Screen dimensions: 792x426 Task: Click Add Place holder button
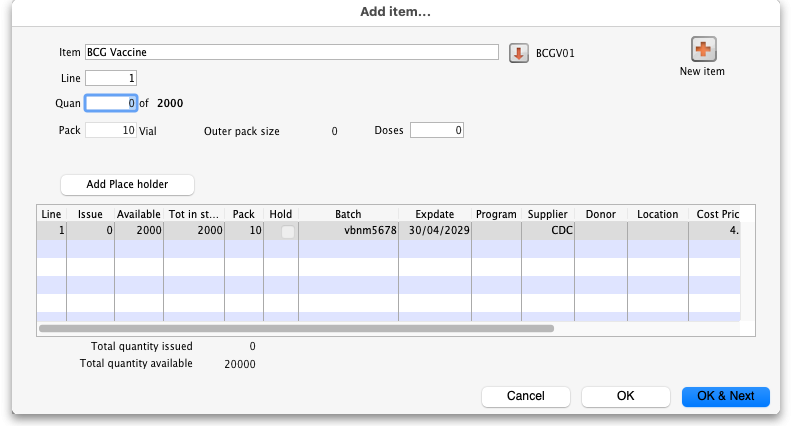[x=127, y=184]
